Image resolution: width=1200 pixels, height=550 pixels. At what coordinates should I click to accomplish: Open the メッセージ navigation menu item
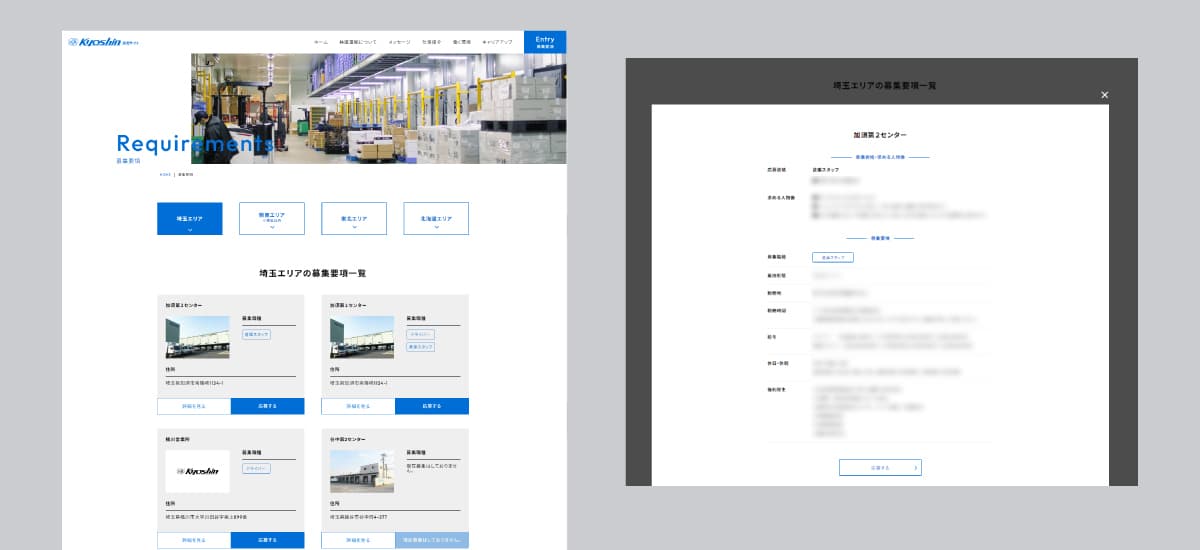[x=399, y=43]
